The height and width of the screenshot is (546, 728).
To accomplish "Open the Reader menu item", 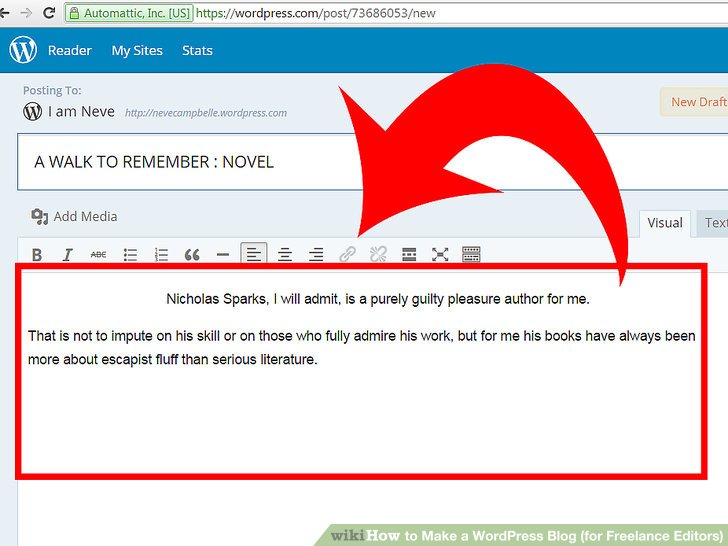I will [69, 50].
